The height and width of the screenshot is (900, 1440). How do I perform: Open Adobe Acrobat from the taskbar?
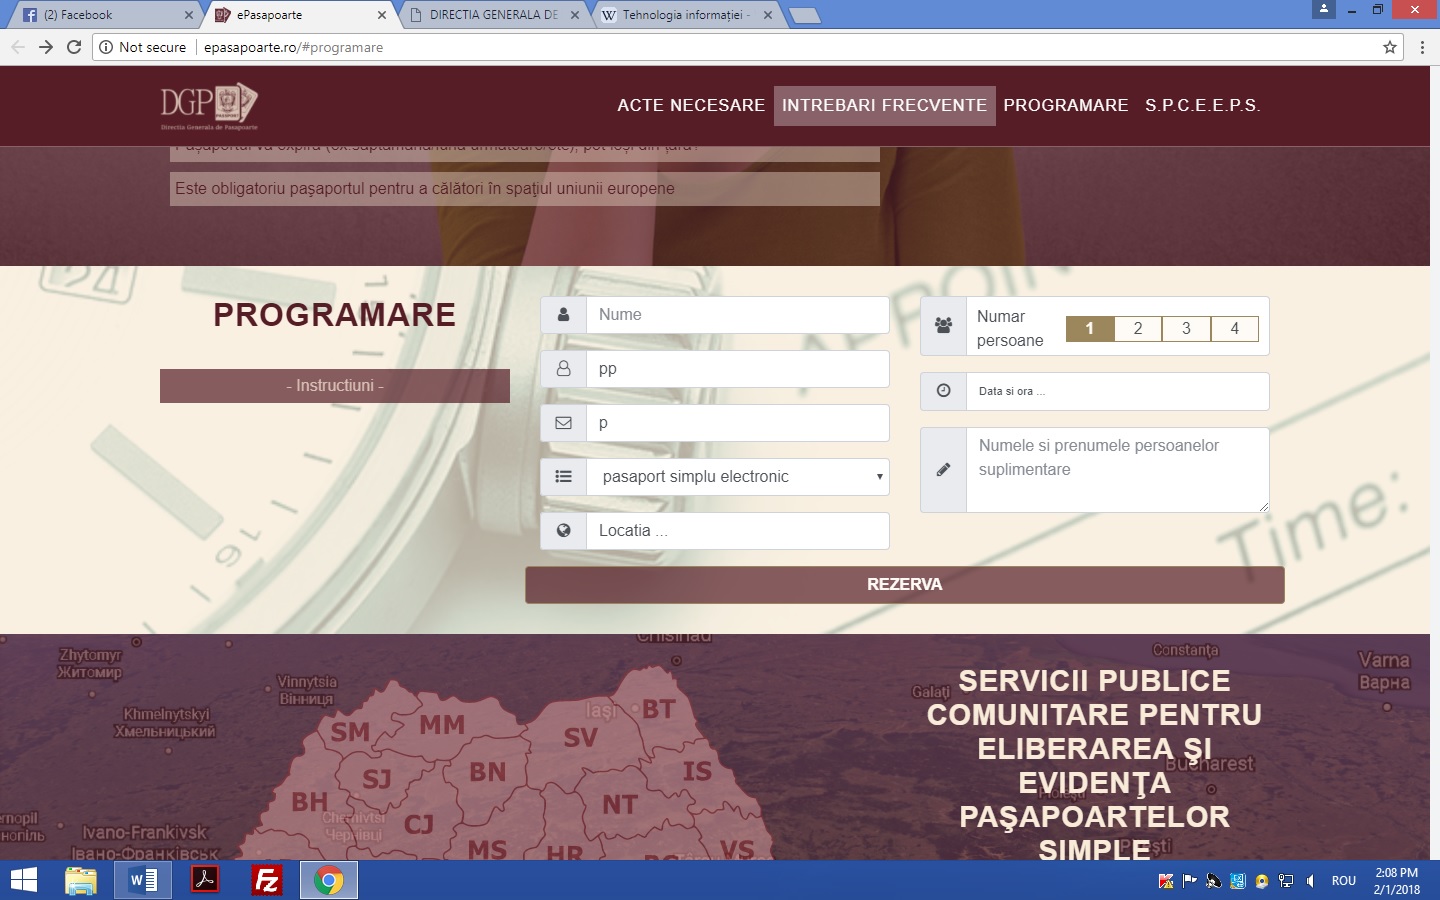click(205, 880)
